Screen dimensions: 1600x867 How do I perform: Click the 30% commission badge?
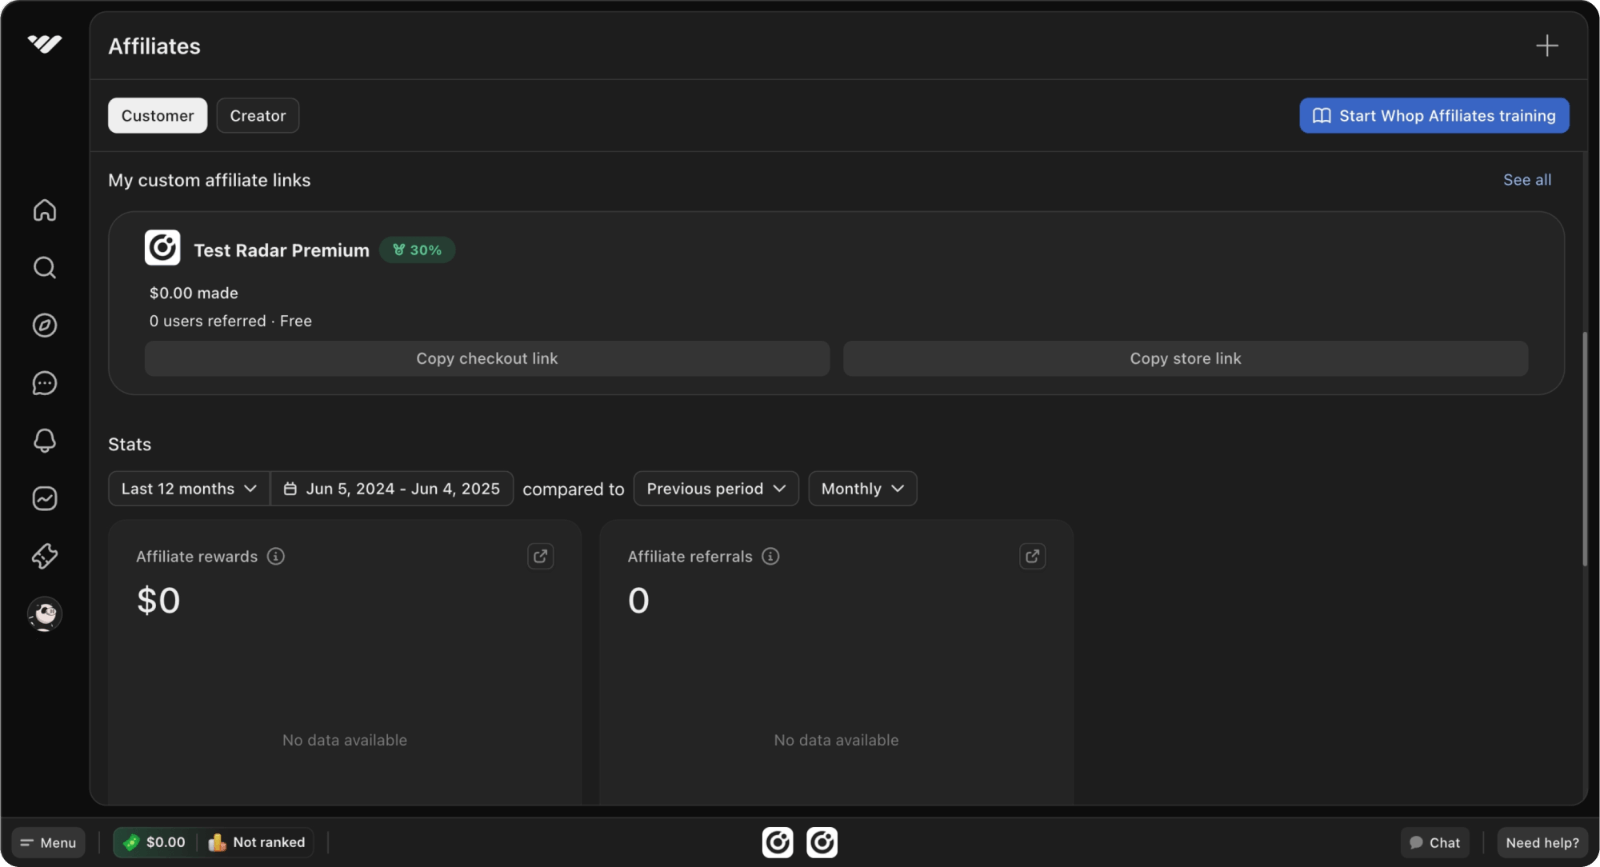[417, 250]
